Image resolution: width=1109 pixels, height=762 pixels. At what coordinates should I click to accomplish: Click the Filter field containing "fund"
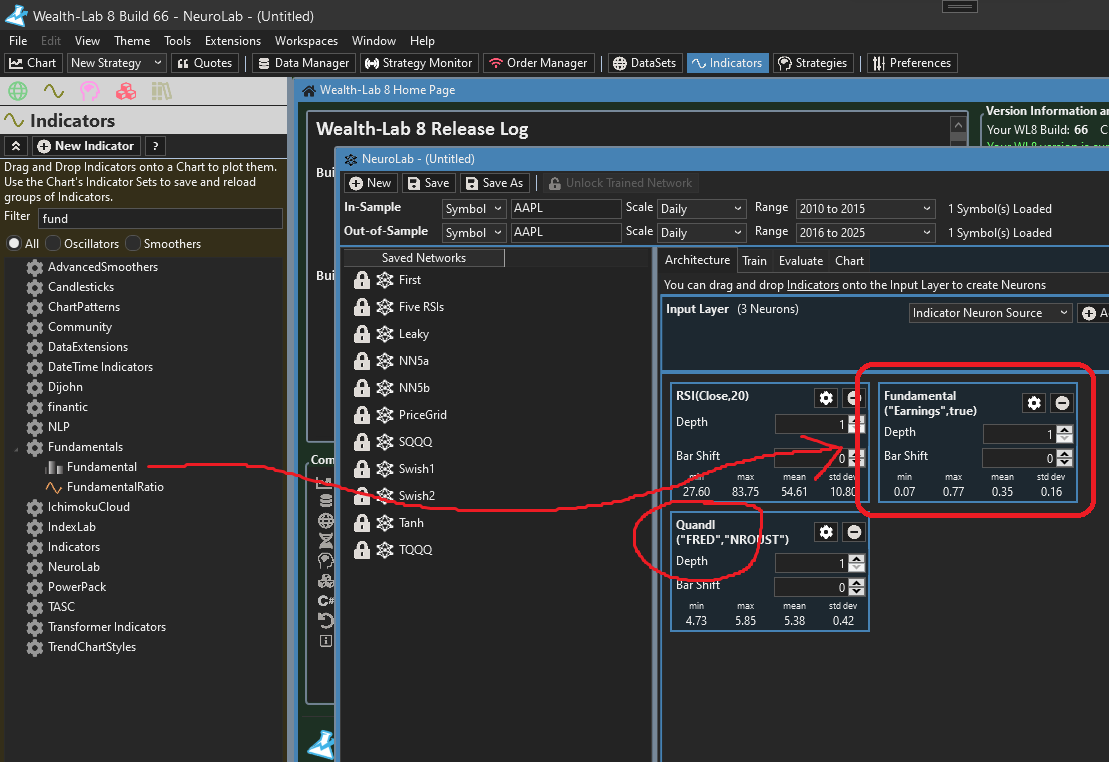[160, 219]
